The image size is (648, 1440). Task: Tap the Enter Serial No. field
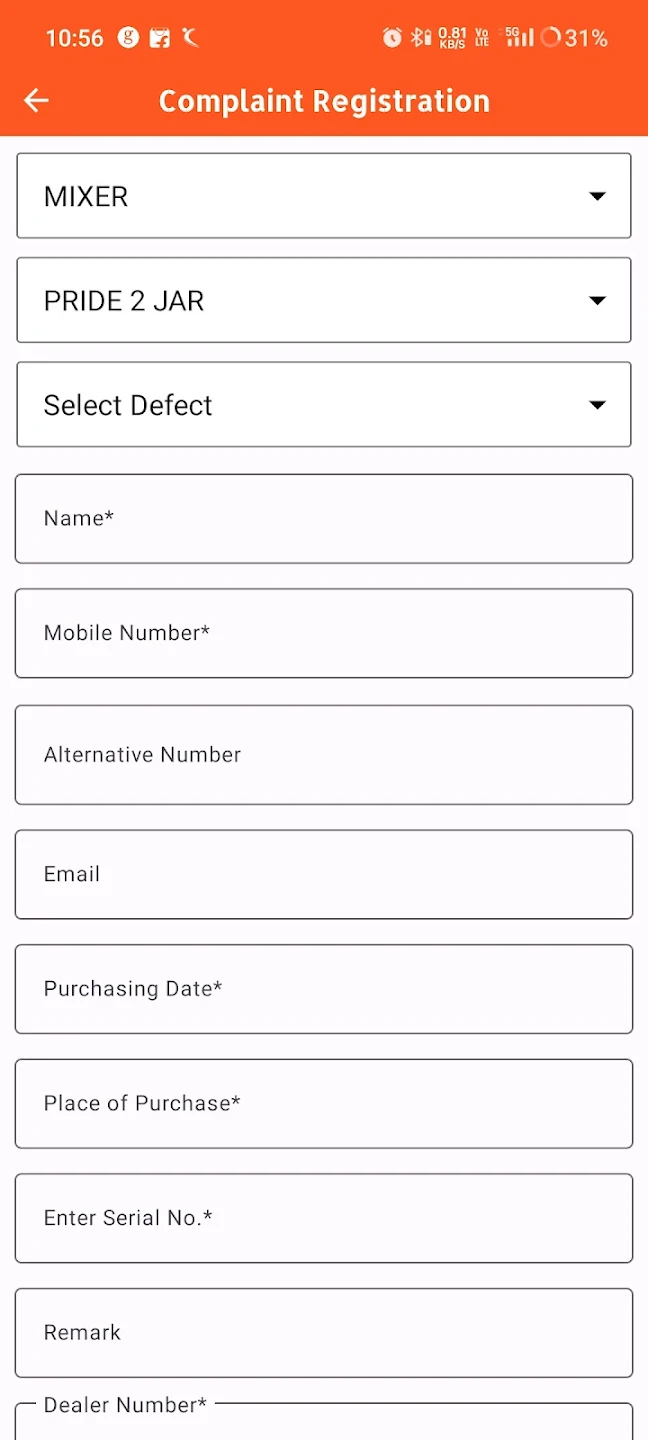(324, 1218)
